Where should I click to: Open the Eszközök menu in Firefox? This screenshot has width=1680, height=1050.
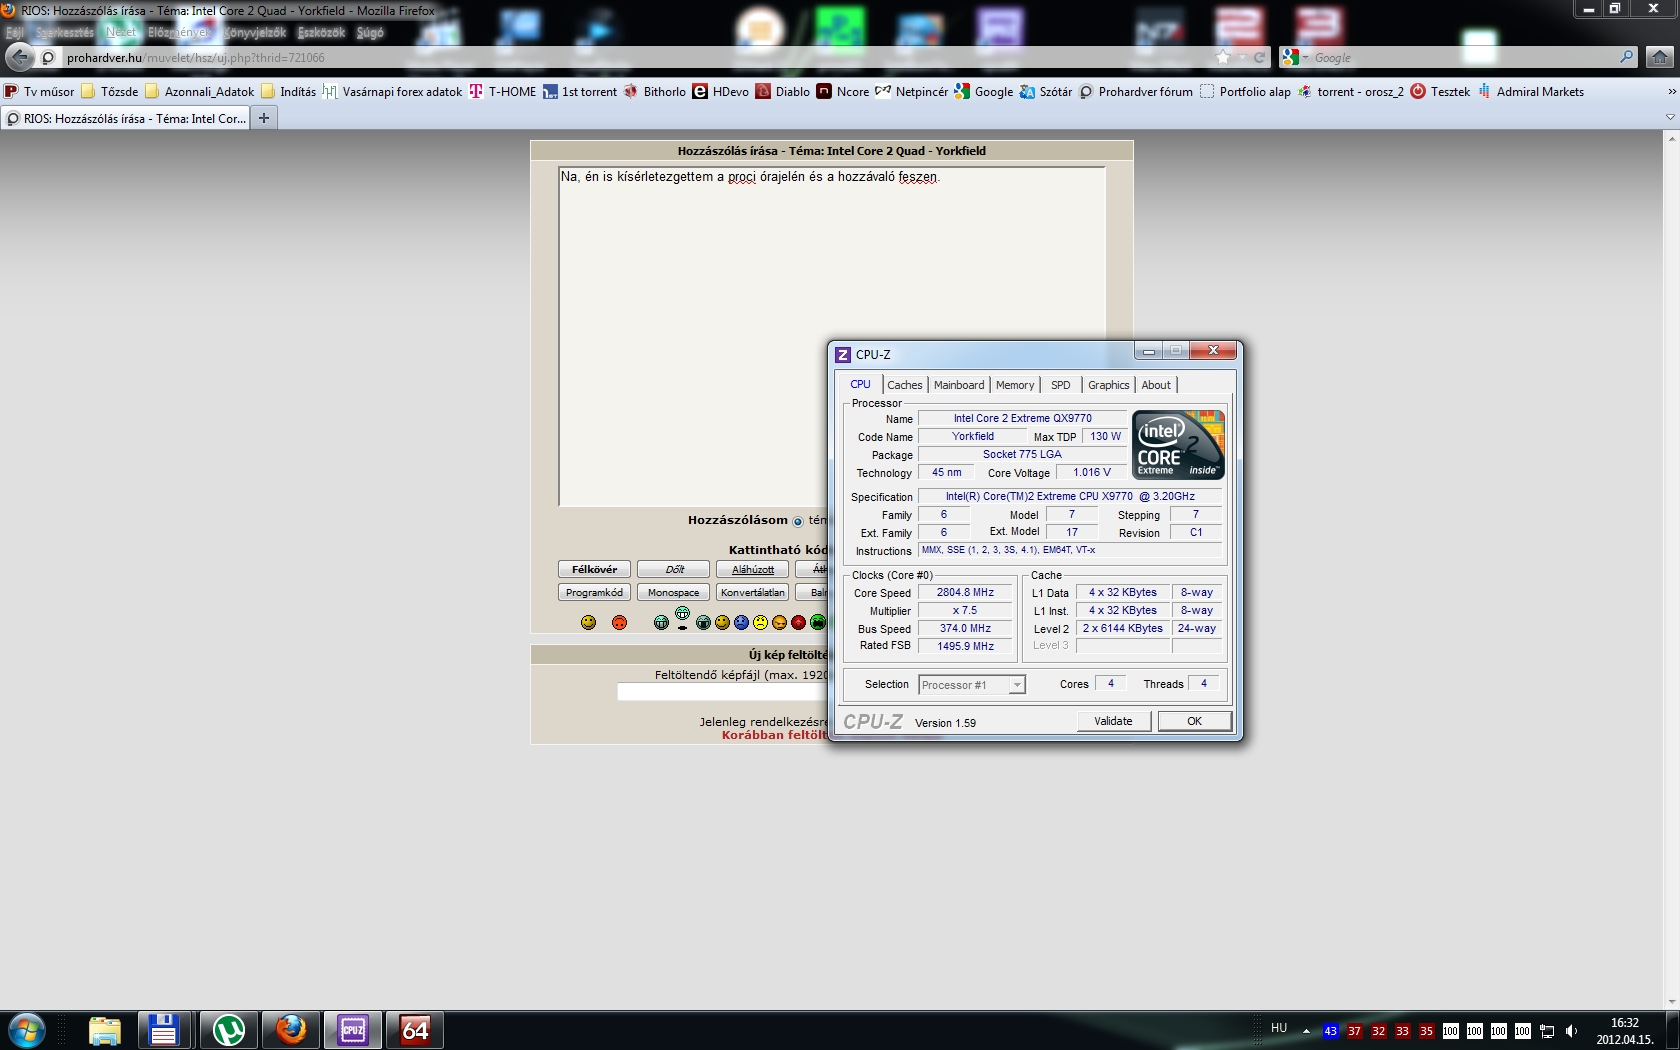pos(321,32)
